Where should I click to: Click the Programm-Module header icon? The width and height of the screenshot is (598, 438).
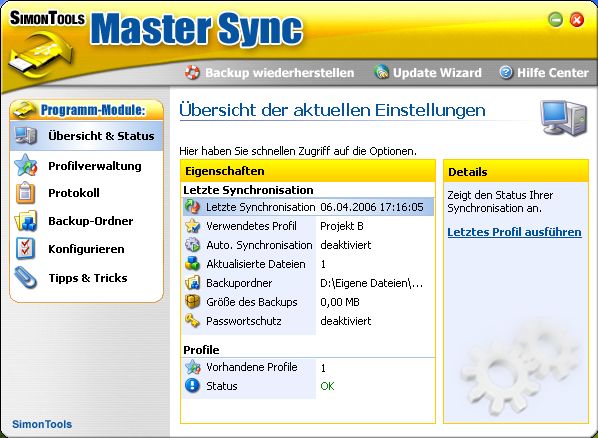(24, 110)
